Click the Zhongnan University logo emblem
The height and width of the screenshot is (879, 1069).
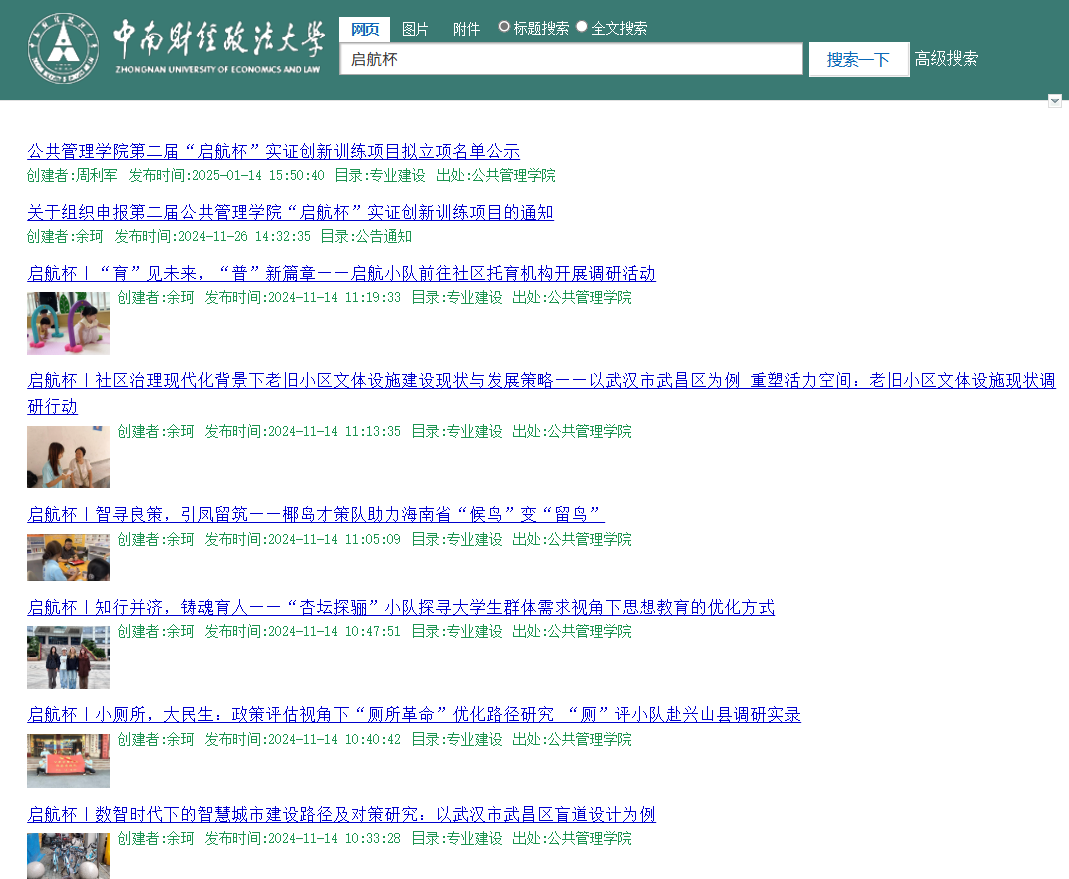click(x=63, y=49)
